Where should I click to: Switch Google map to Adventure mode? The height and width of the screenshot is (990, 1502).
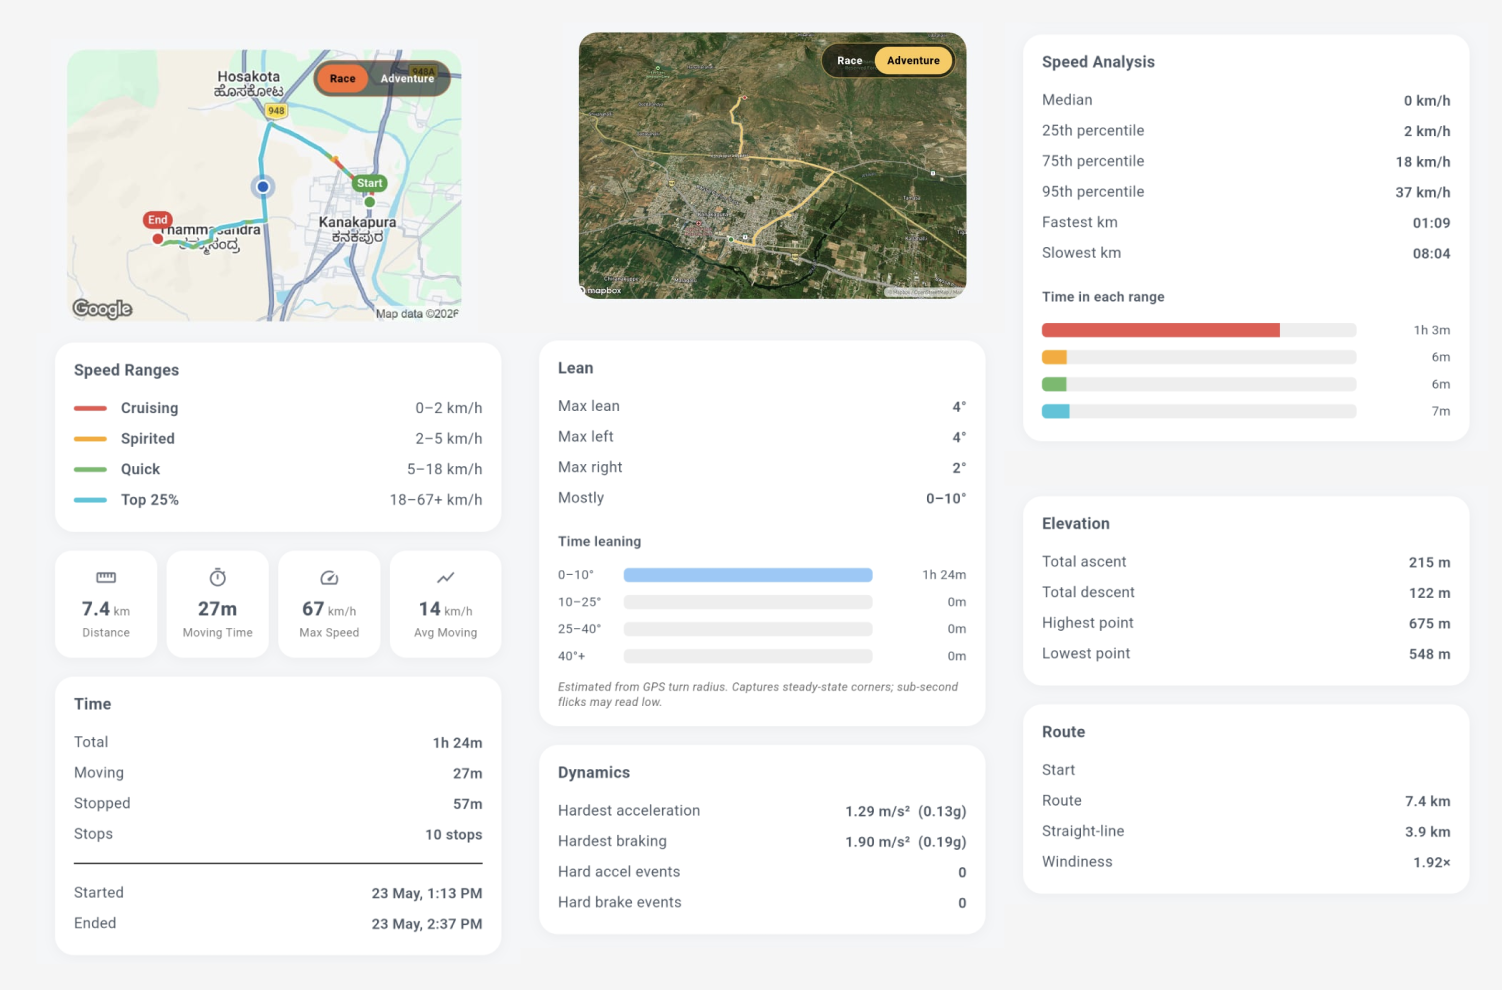407,79
